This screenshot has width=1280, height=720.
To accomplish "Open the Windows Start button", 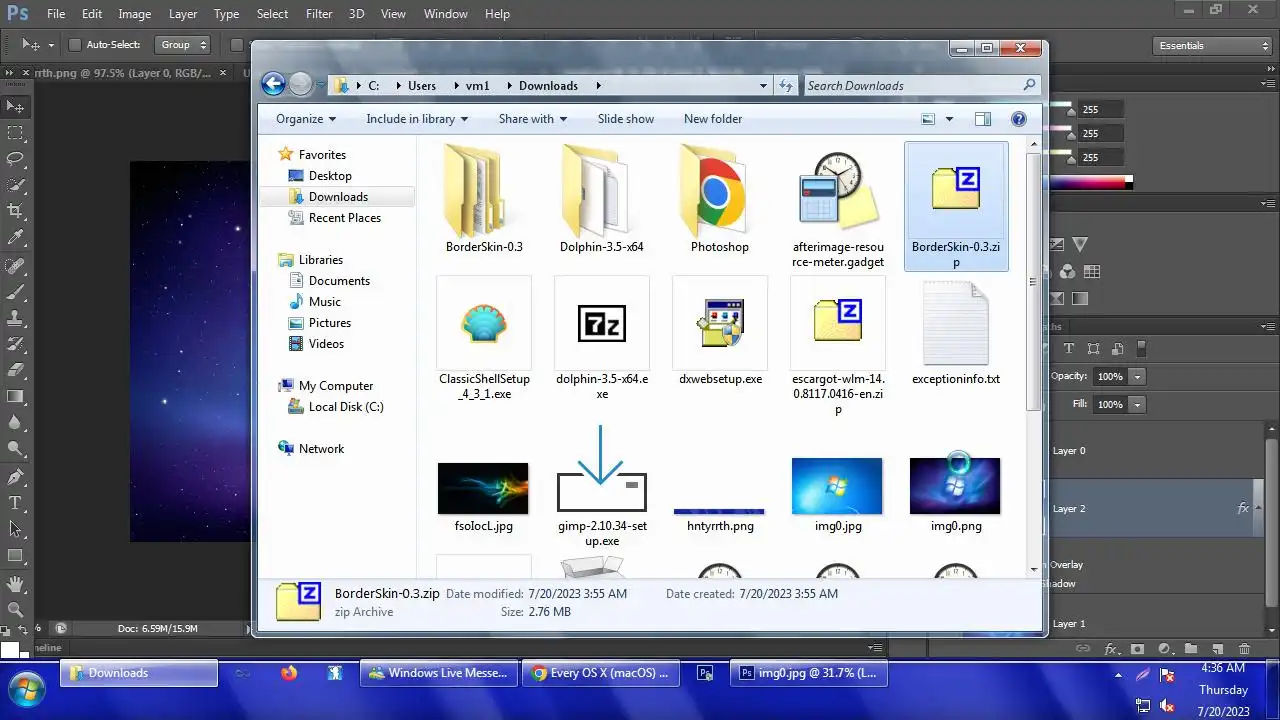I will (x=27, y=688).
